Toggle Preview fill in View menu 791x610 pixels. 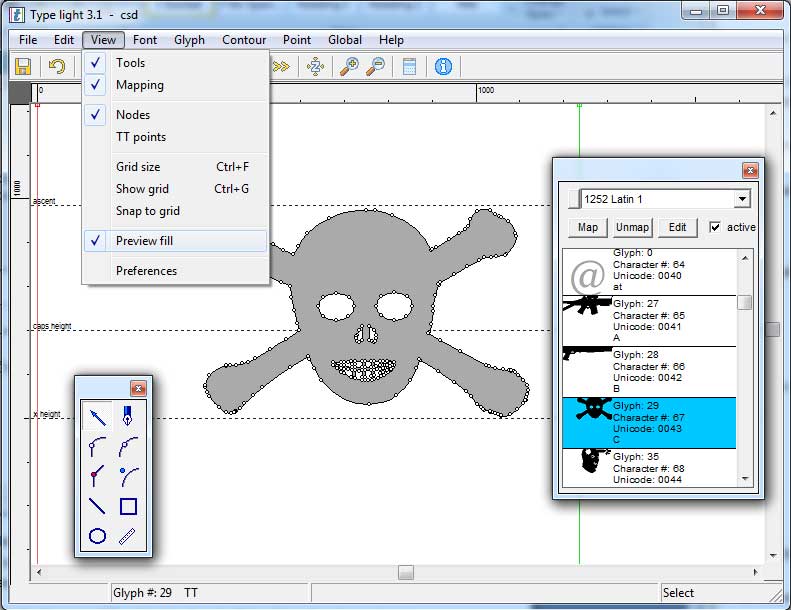144,241
